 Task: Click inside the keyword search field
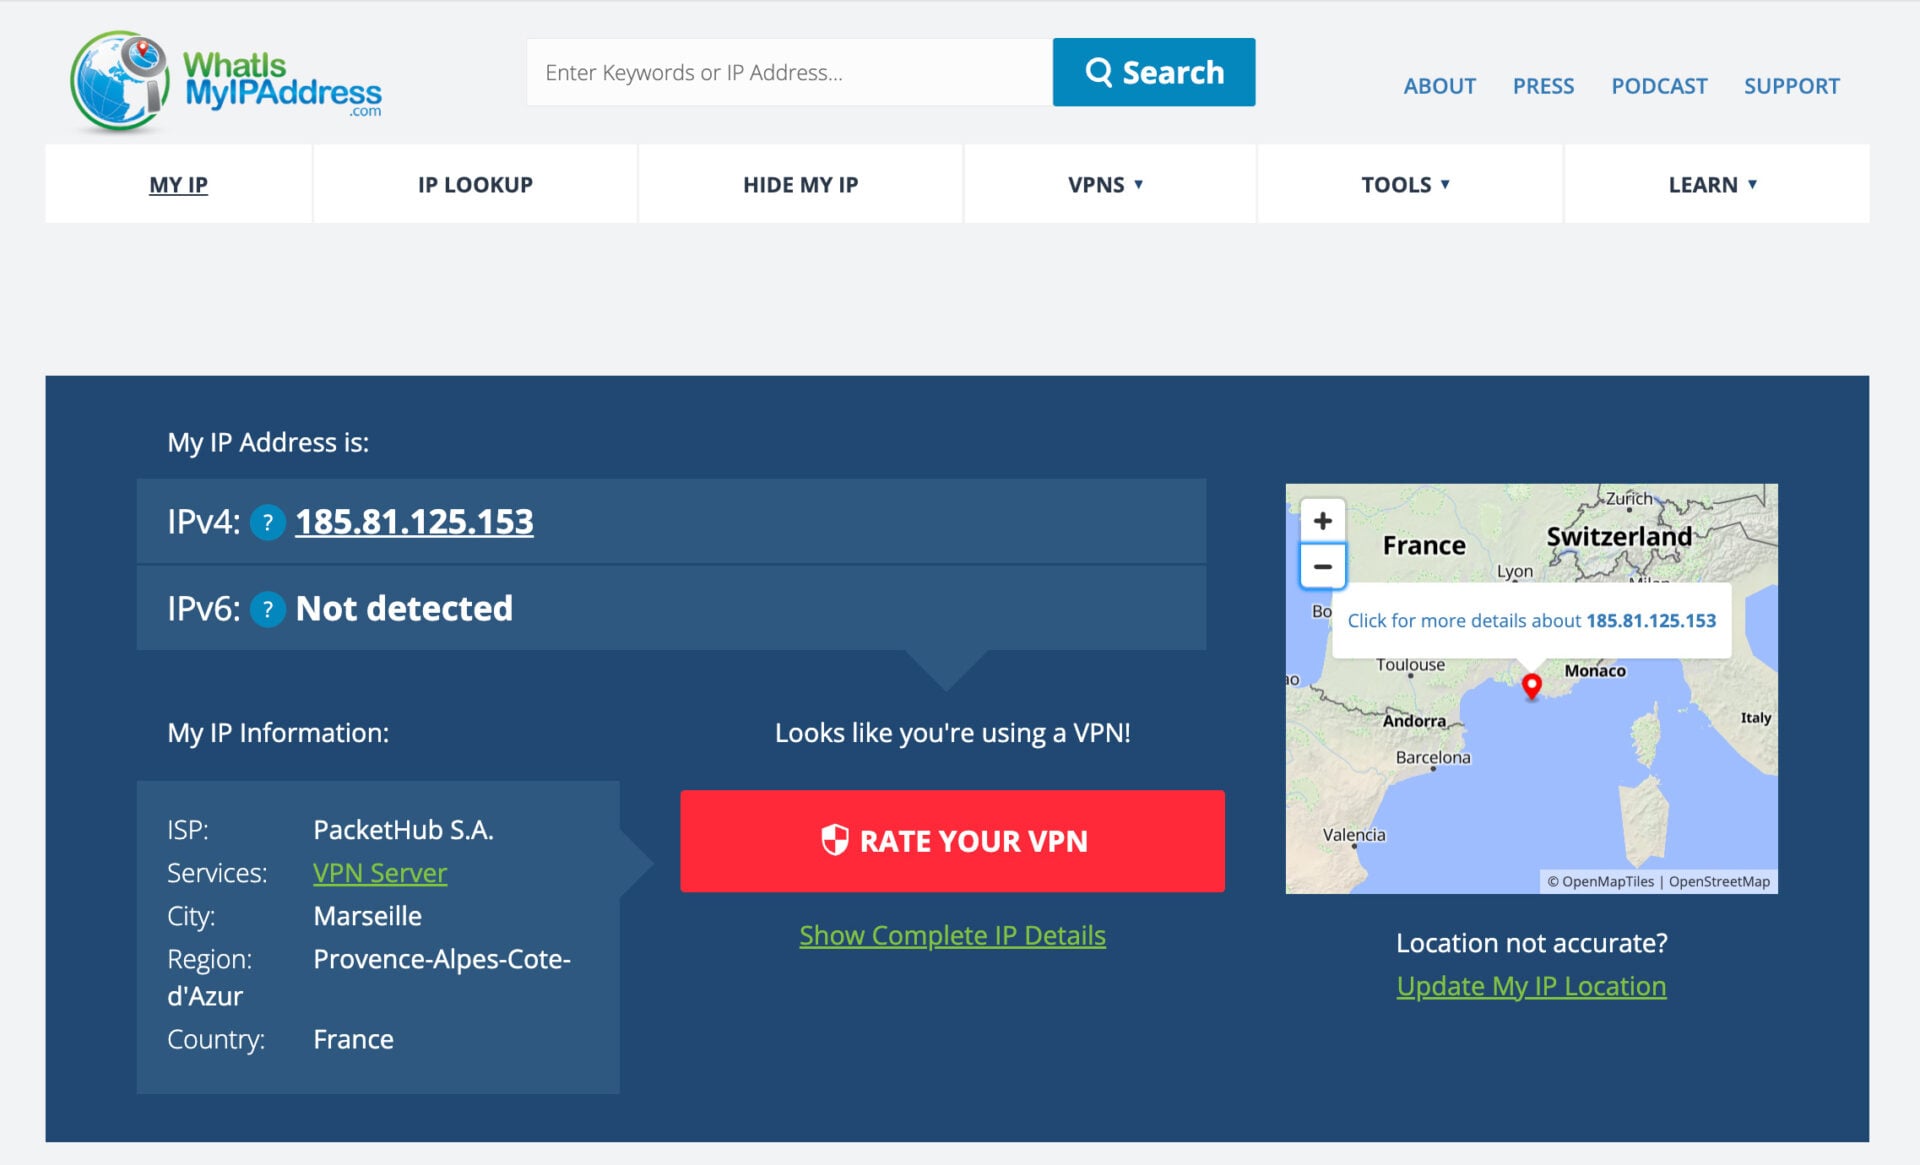coord(790,71)
